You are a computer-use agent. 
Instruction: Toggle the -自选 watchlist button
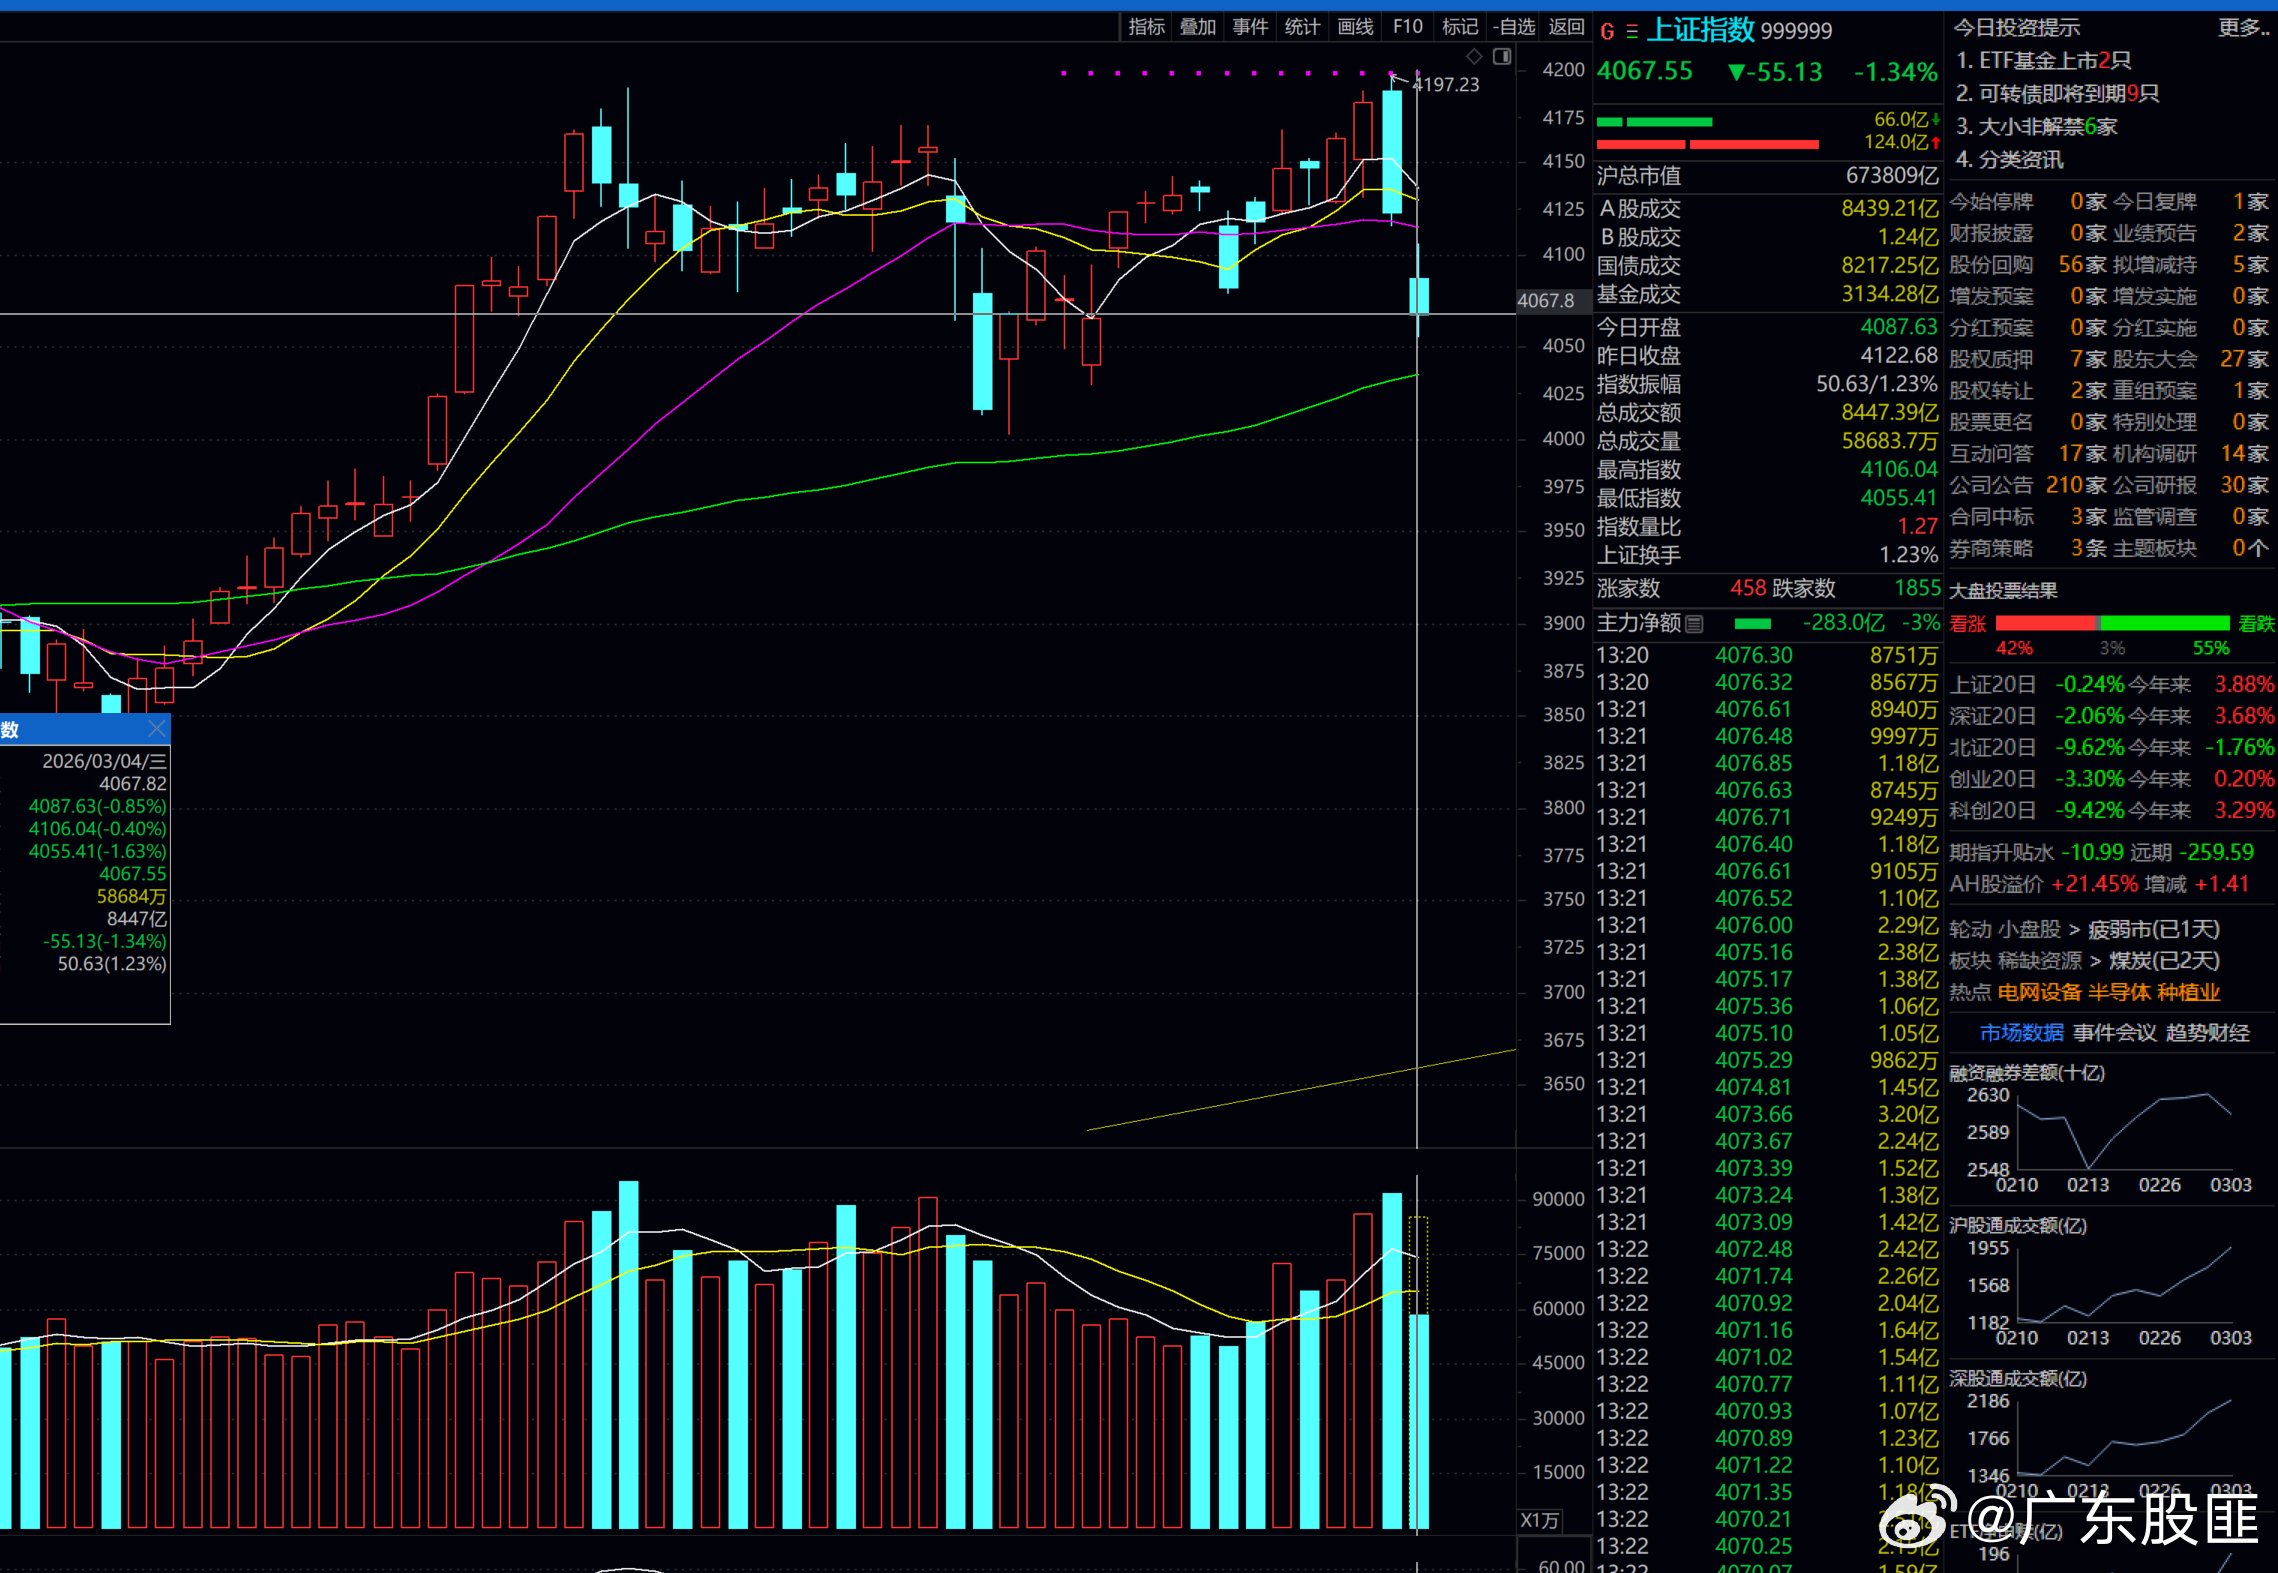pyautogui.click(x=1514, y=27)
